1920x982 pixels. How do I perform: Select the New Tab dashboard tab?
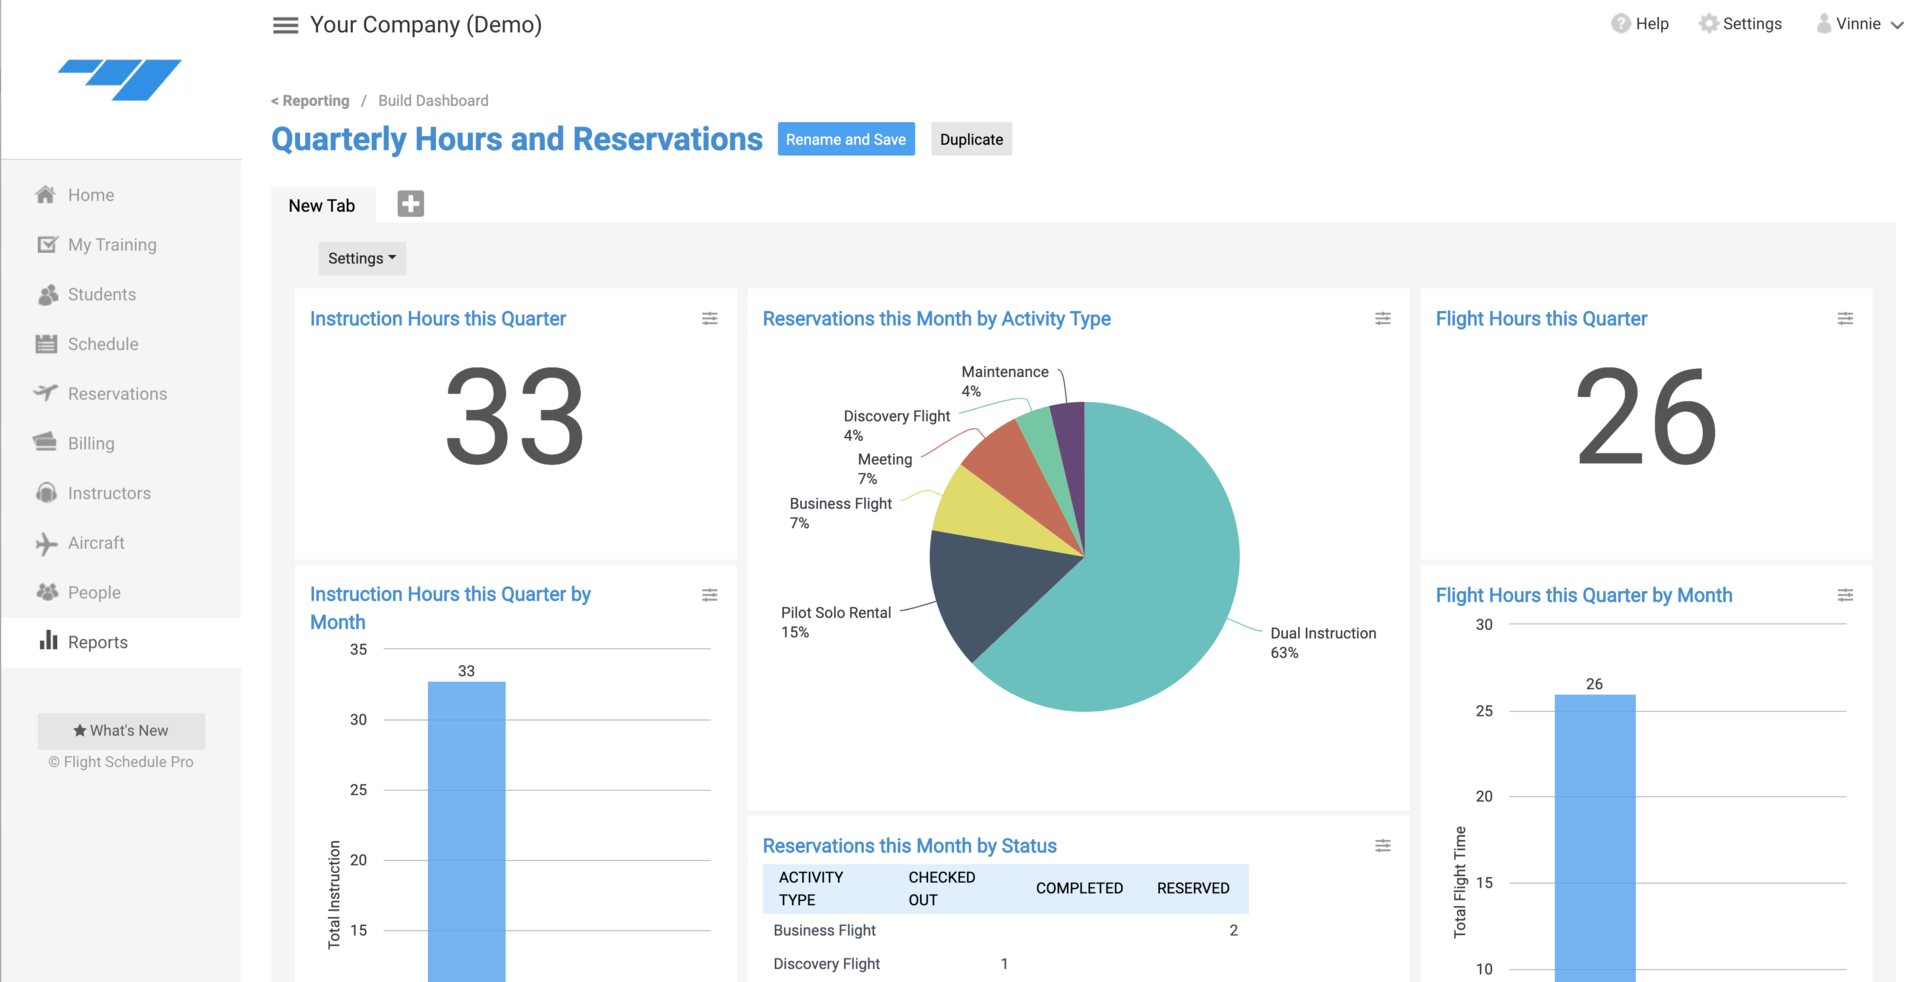[322, 205]
